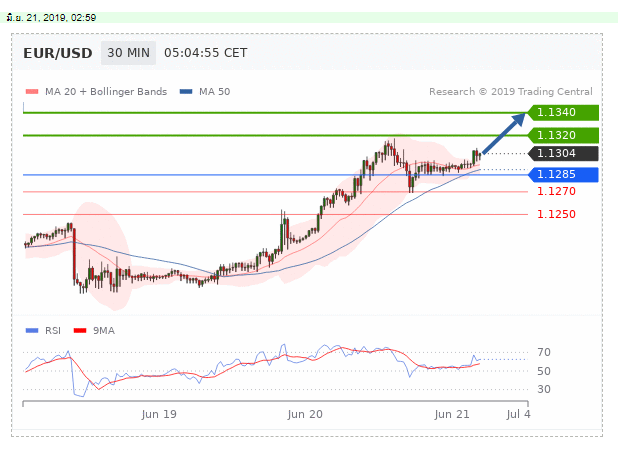Viewport: 618px width, 452px height.
Task: Click the 1.1285 pivot price tag
Action: pyautogui.click(x=563, y=174)
